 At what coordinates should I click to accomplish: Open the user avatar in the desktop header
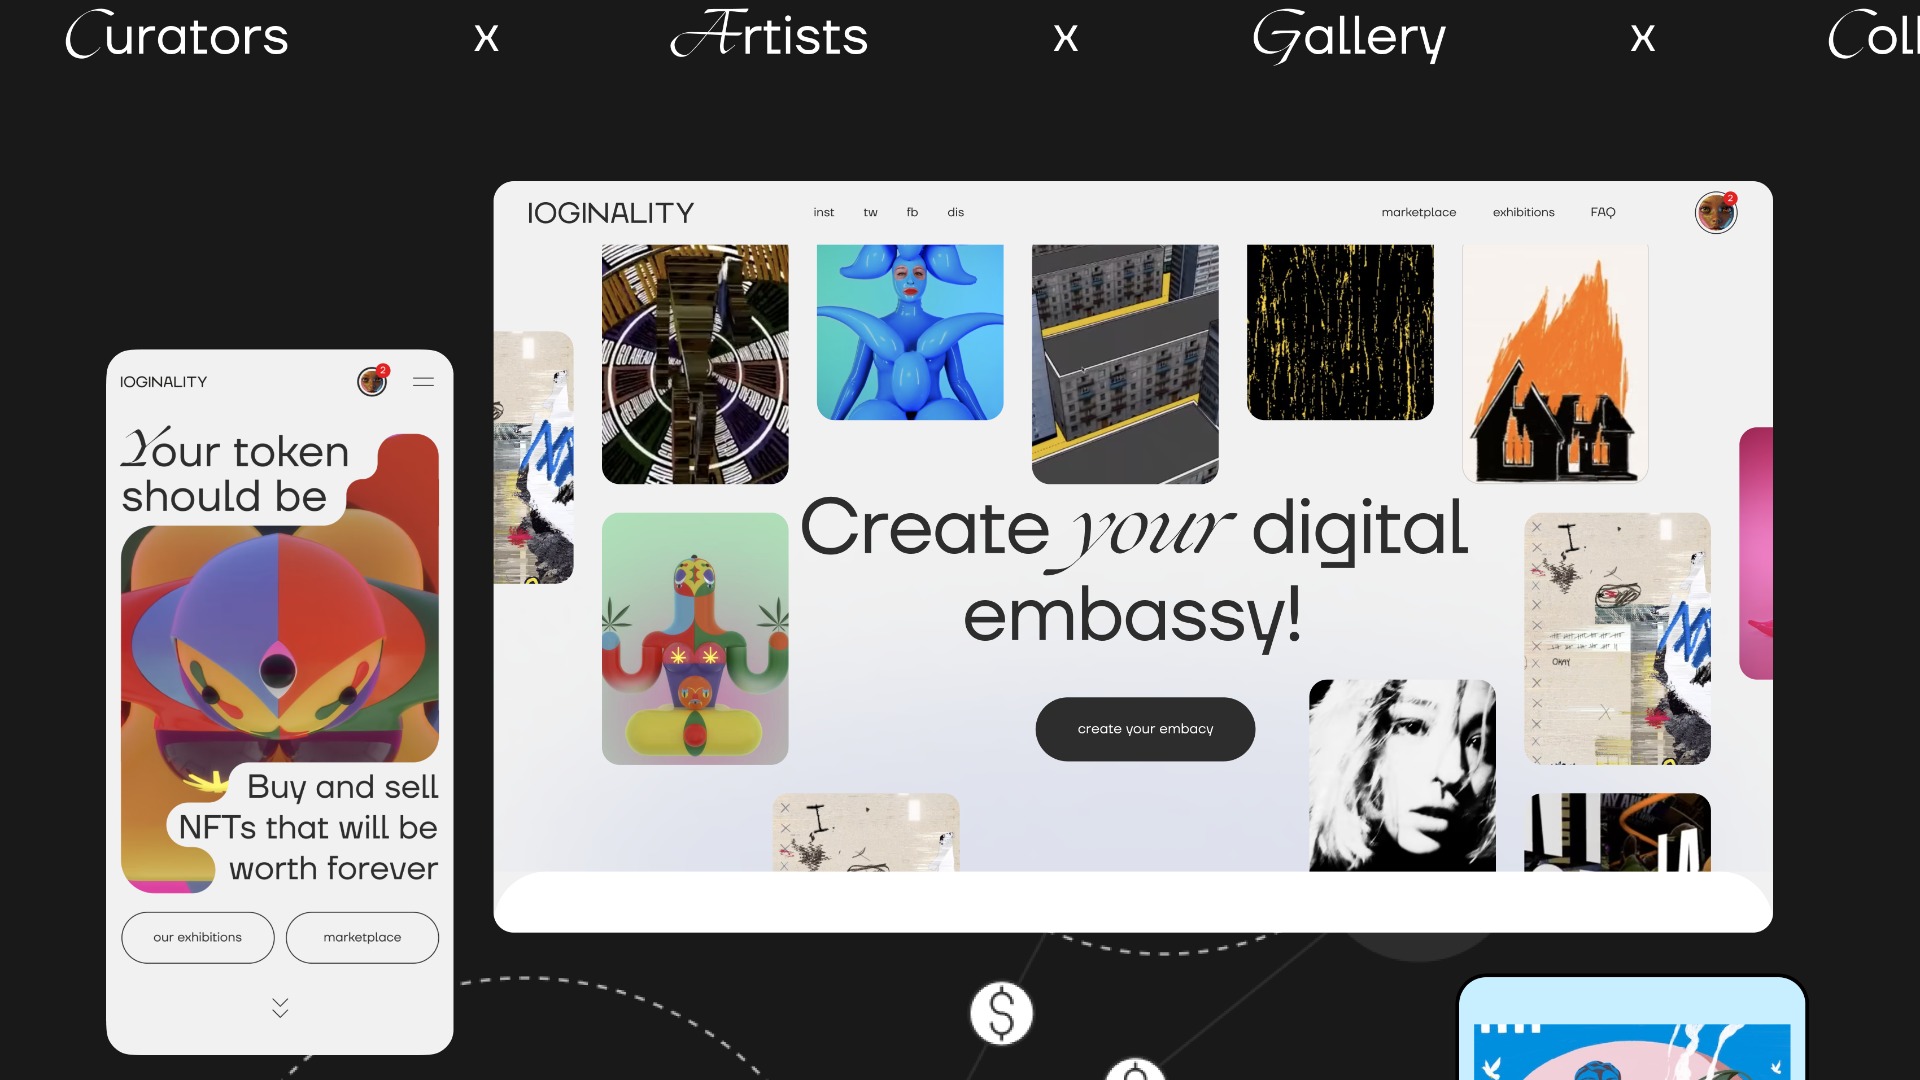coord(1716,212)
